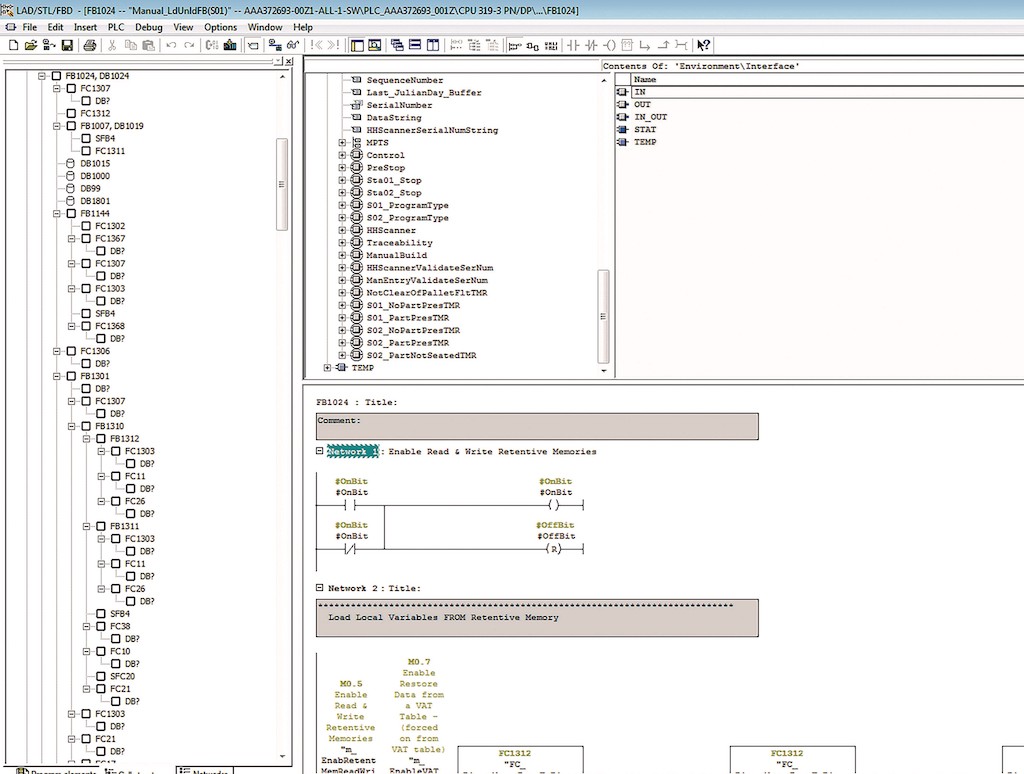This screenshot has width=1024, height=774.
Task: Toggle the Details pane icon
Action: tap(375, 45)
